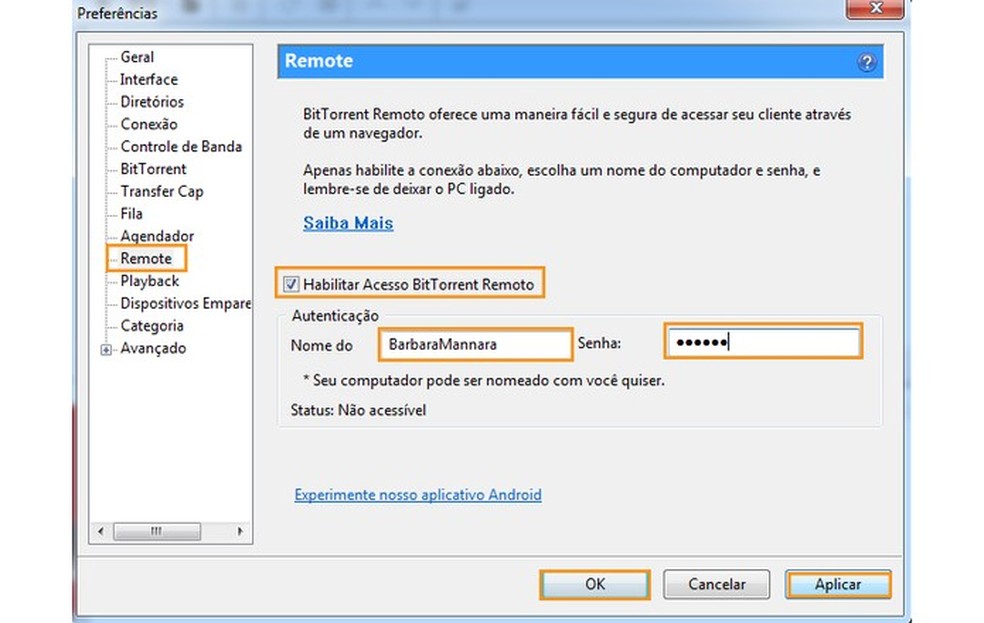This screenshot has height=623, width=984.
Task: Select Categoria in the preferences list
Action: pos(152,326)
